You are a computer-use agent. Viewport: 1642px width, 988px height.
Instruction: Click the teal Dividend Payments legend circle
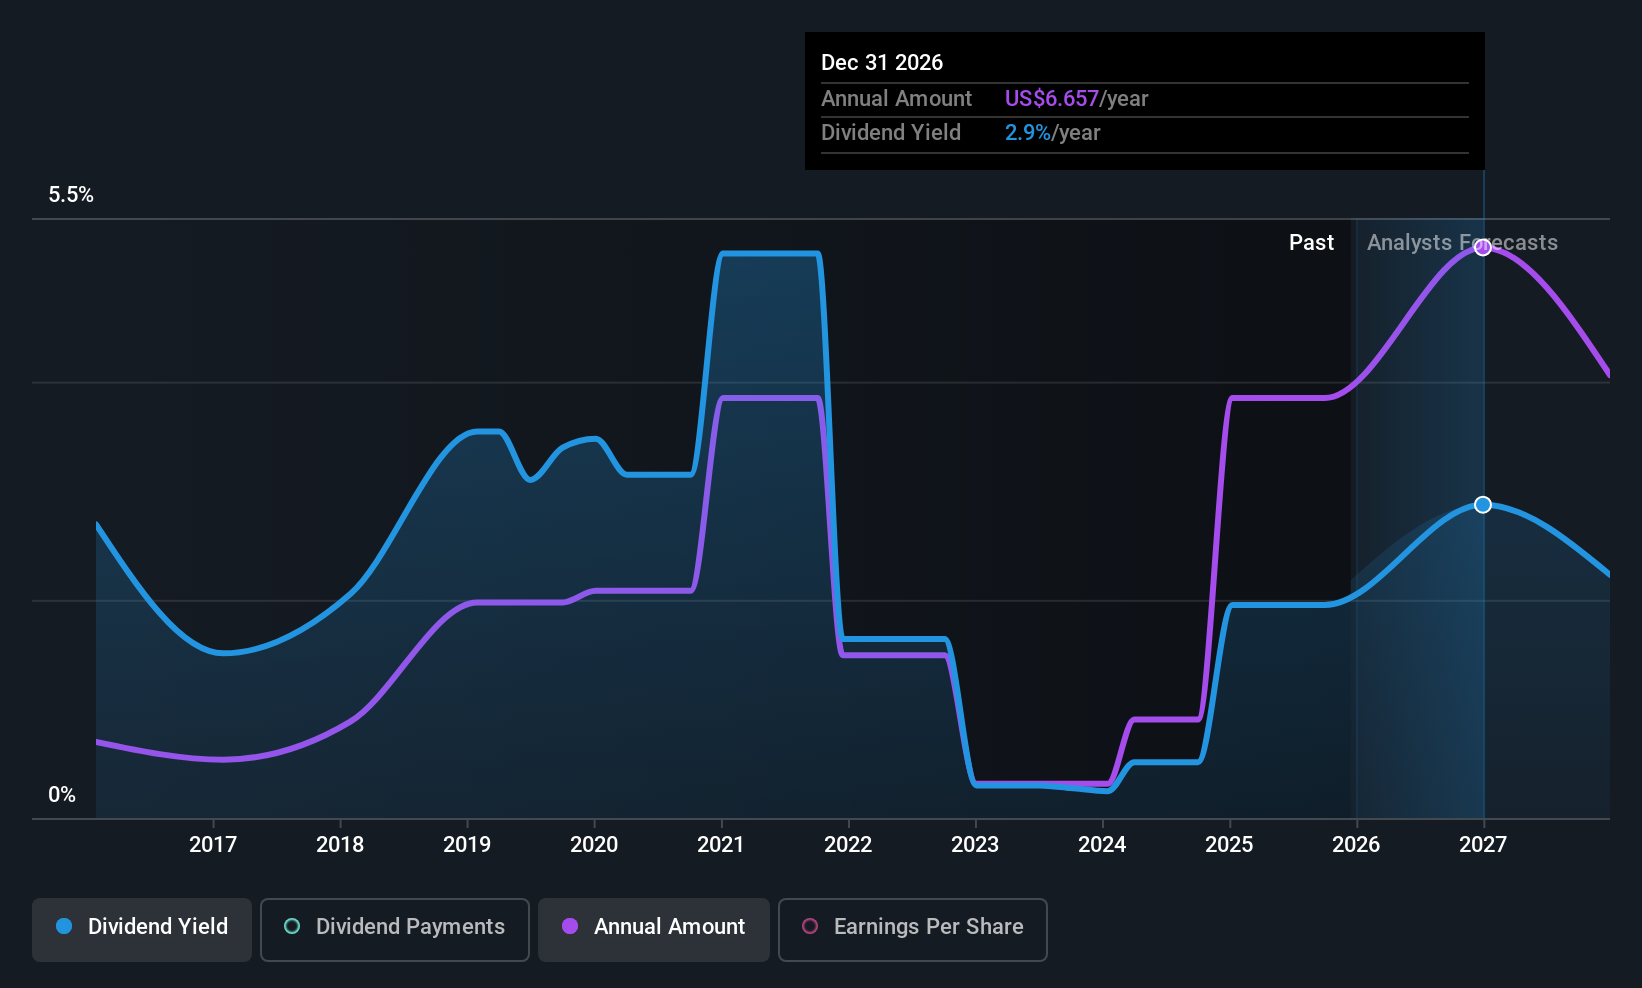(x=292, y=927)
